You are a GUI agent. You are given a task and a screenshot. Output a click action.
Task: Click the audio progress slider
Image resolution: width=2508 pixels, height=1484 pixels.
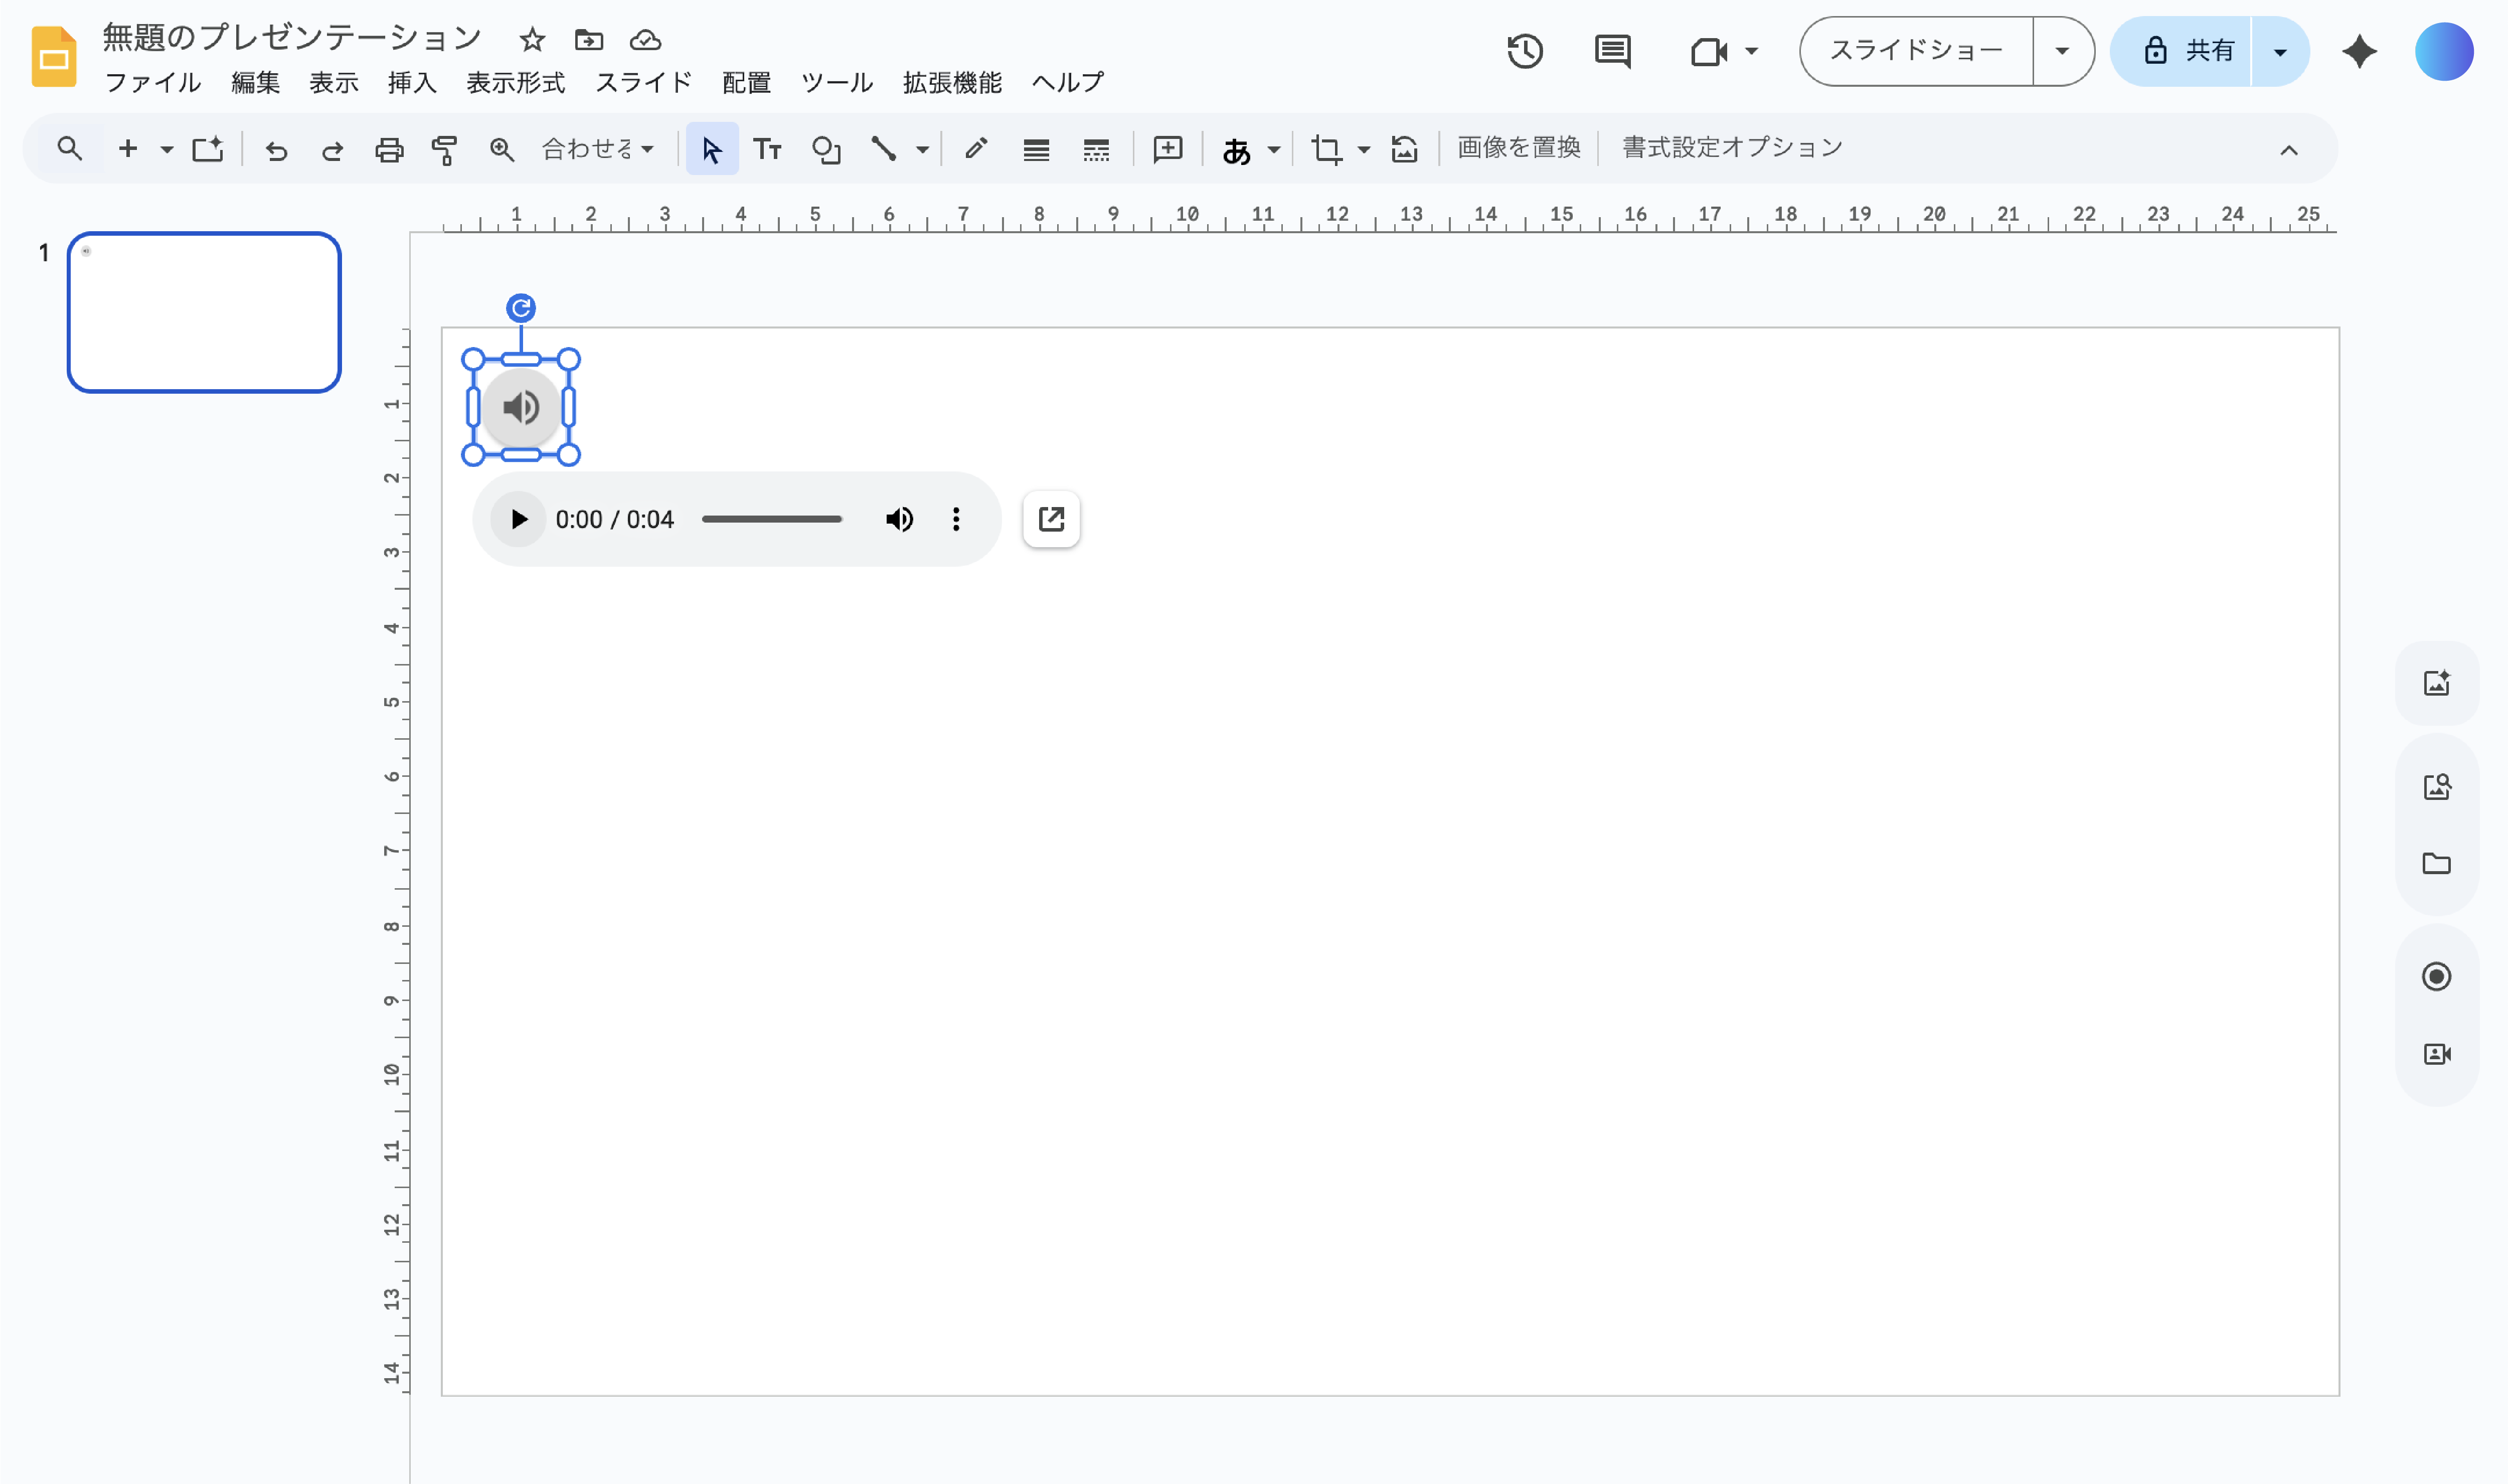point(771,519)
